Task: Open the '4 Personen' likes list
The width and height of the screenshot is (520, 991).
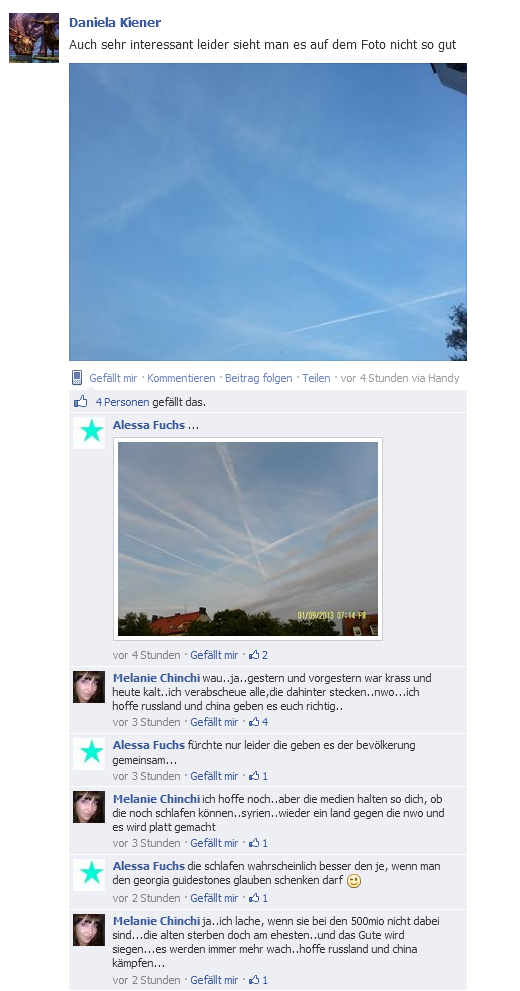Action: pos(123,402)
